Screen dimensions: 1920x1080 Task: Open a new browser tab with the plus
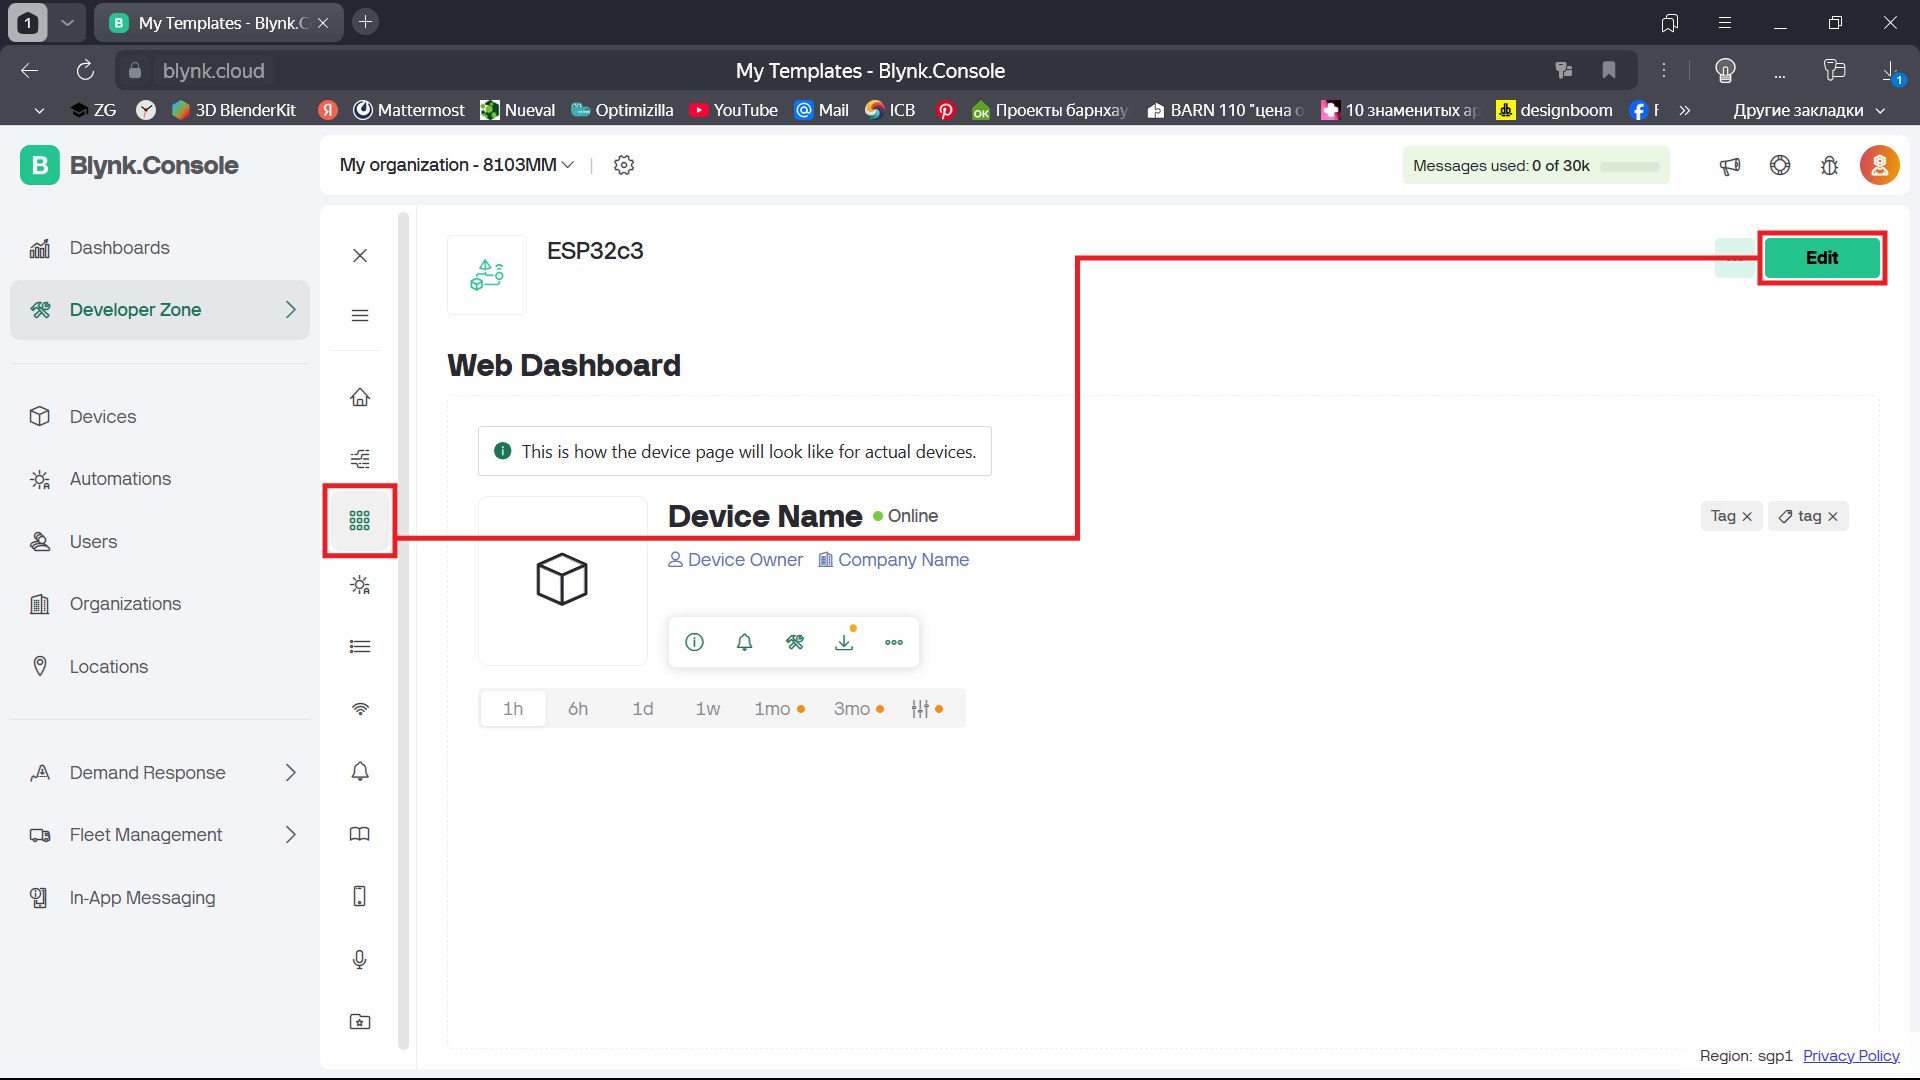[x=366, y=22]
